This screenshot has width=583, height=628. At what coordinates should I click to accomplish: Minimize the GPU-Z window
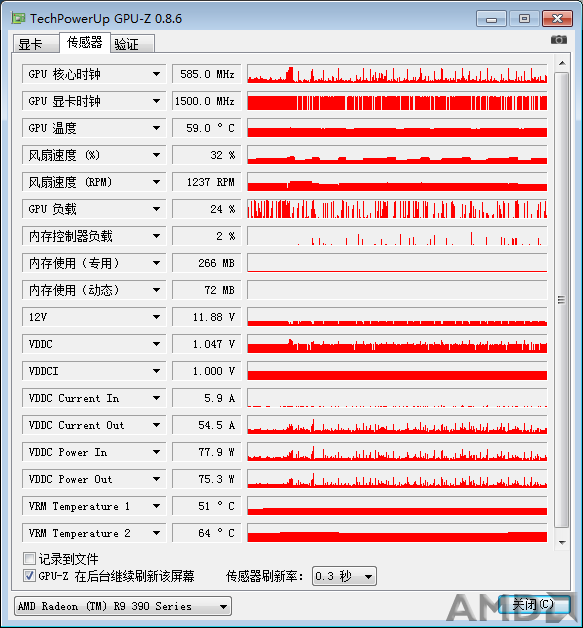[491, 19]
